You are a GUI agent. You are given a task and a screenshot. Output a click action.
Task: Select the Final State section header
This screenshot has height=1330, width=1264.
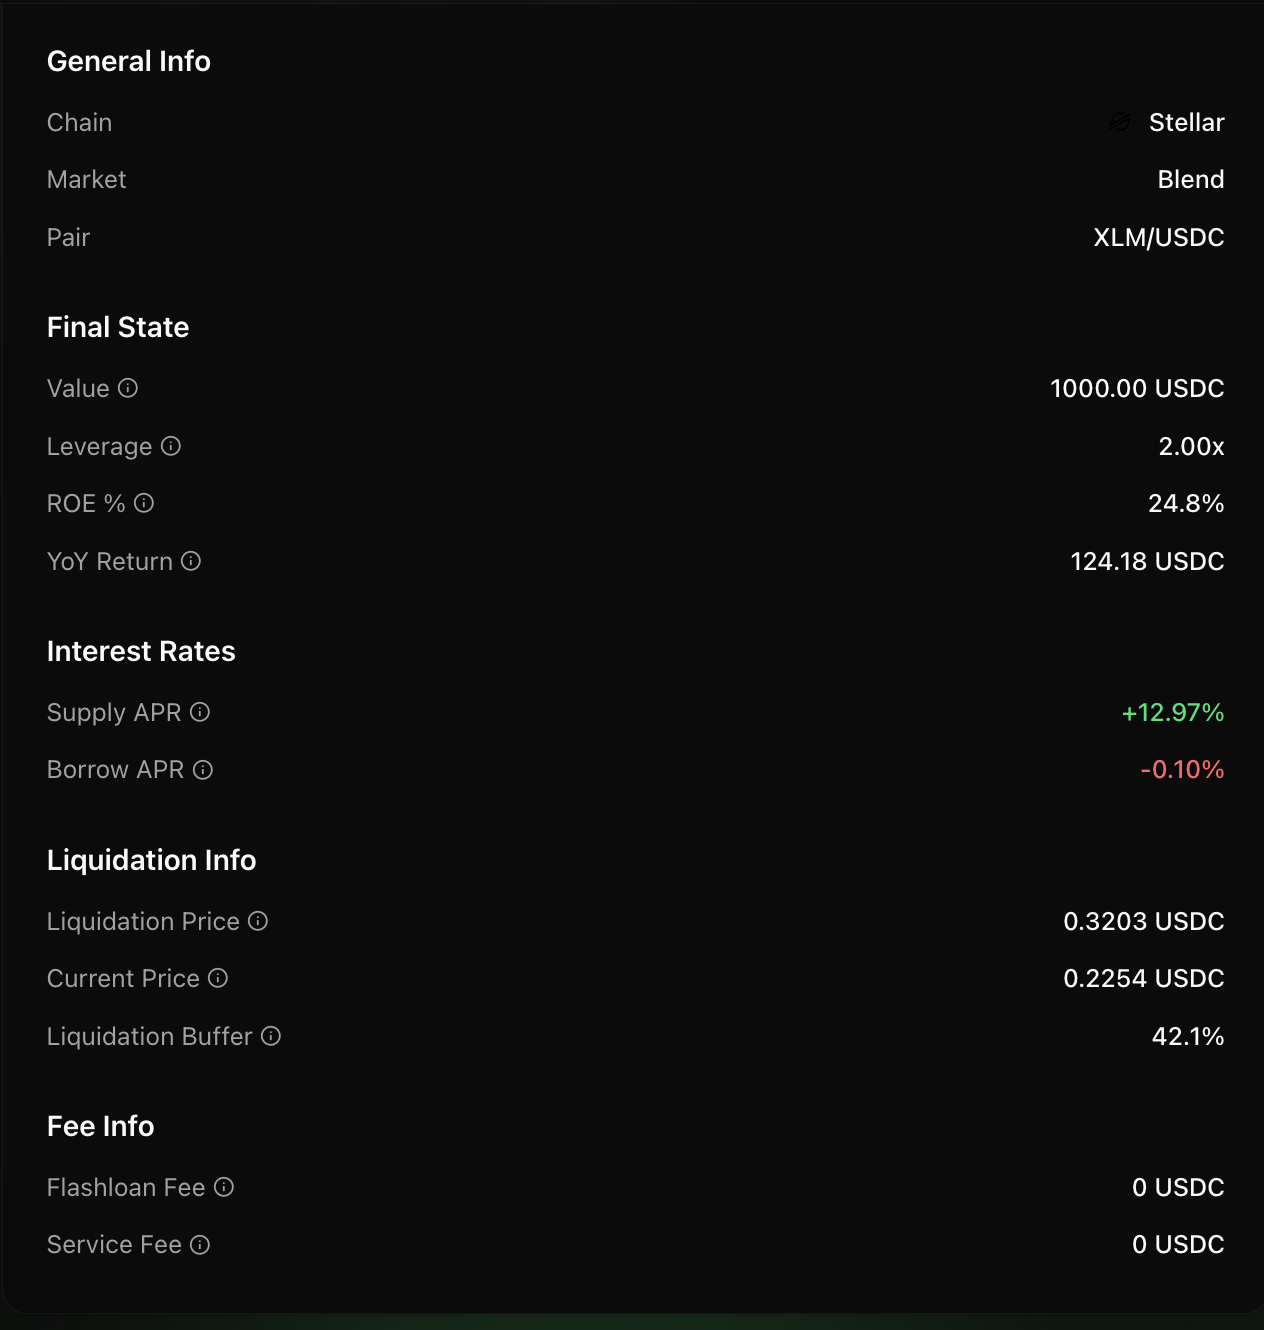pyautogui.click(x=117, y=327)
